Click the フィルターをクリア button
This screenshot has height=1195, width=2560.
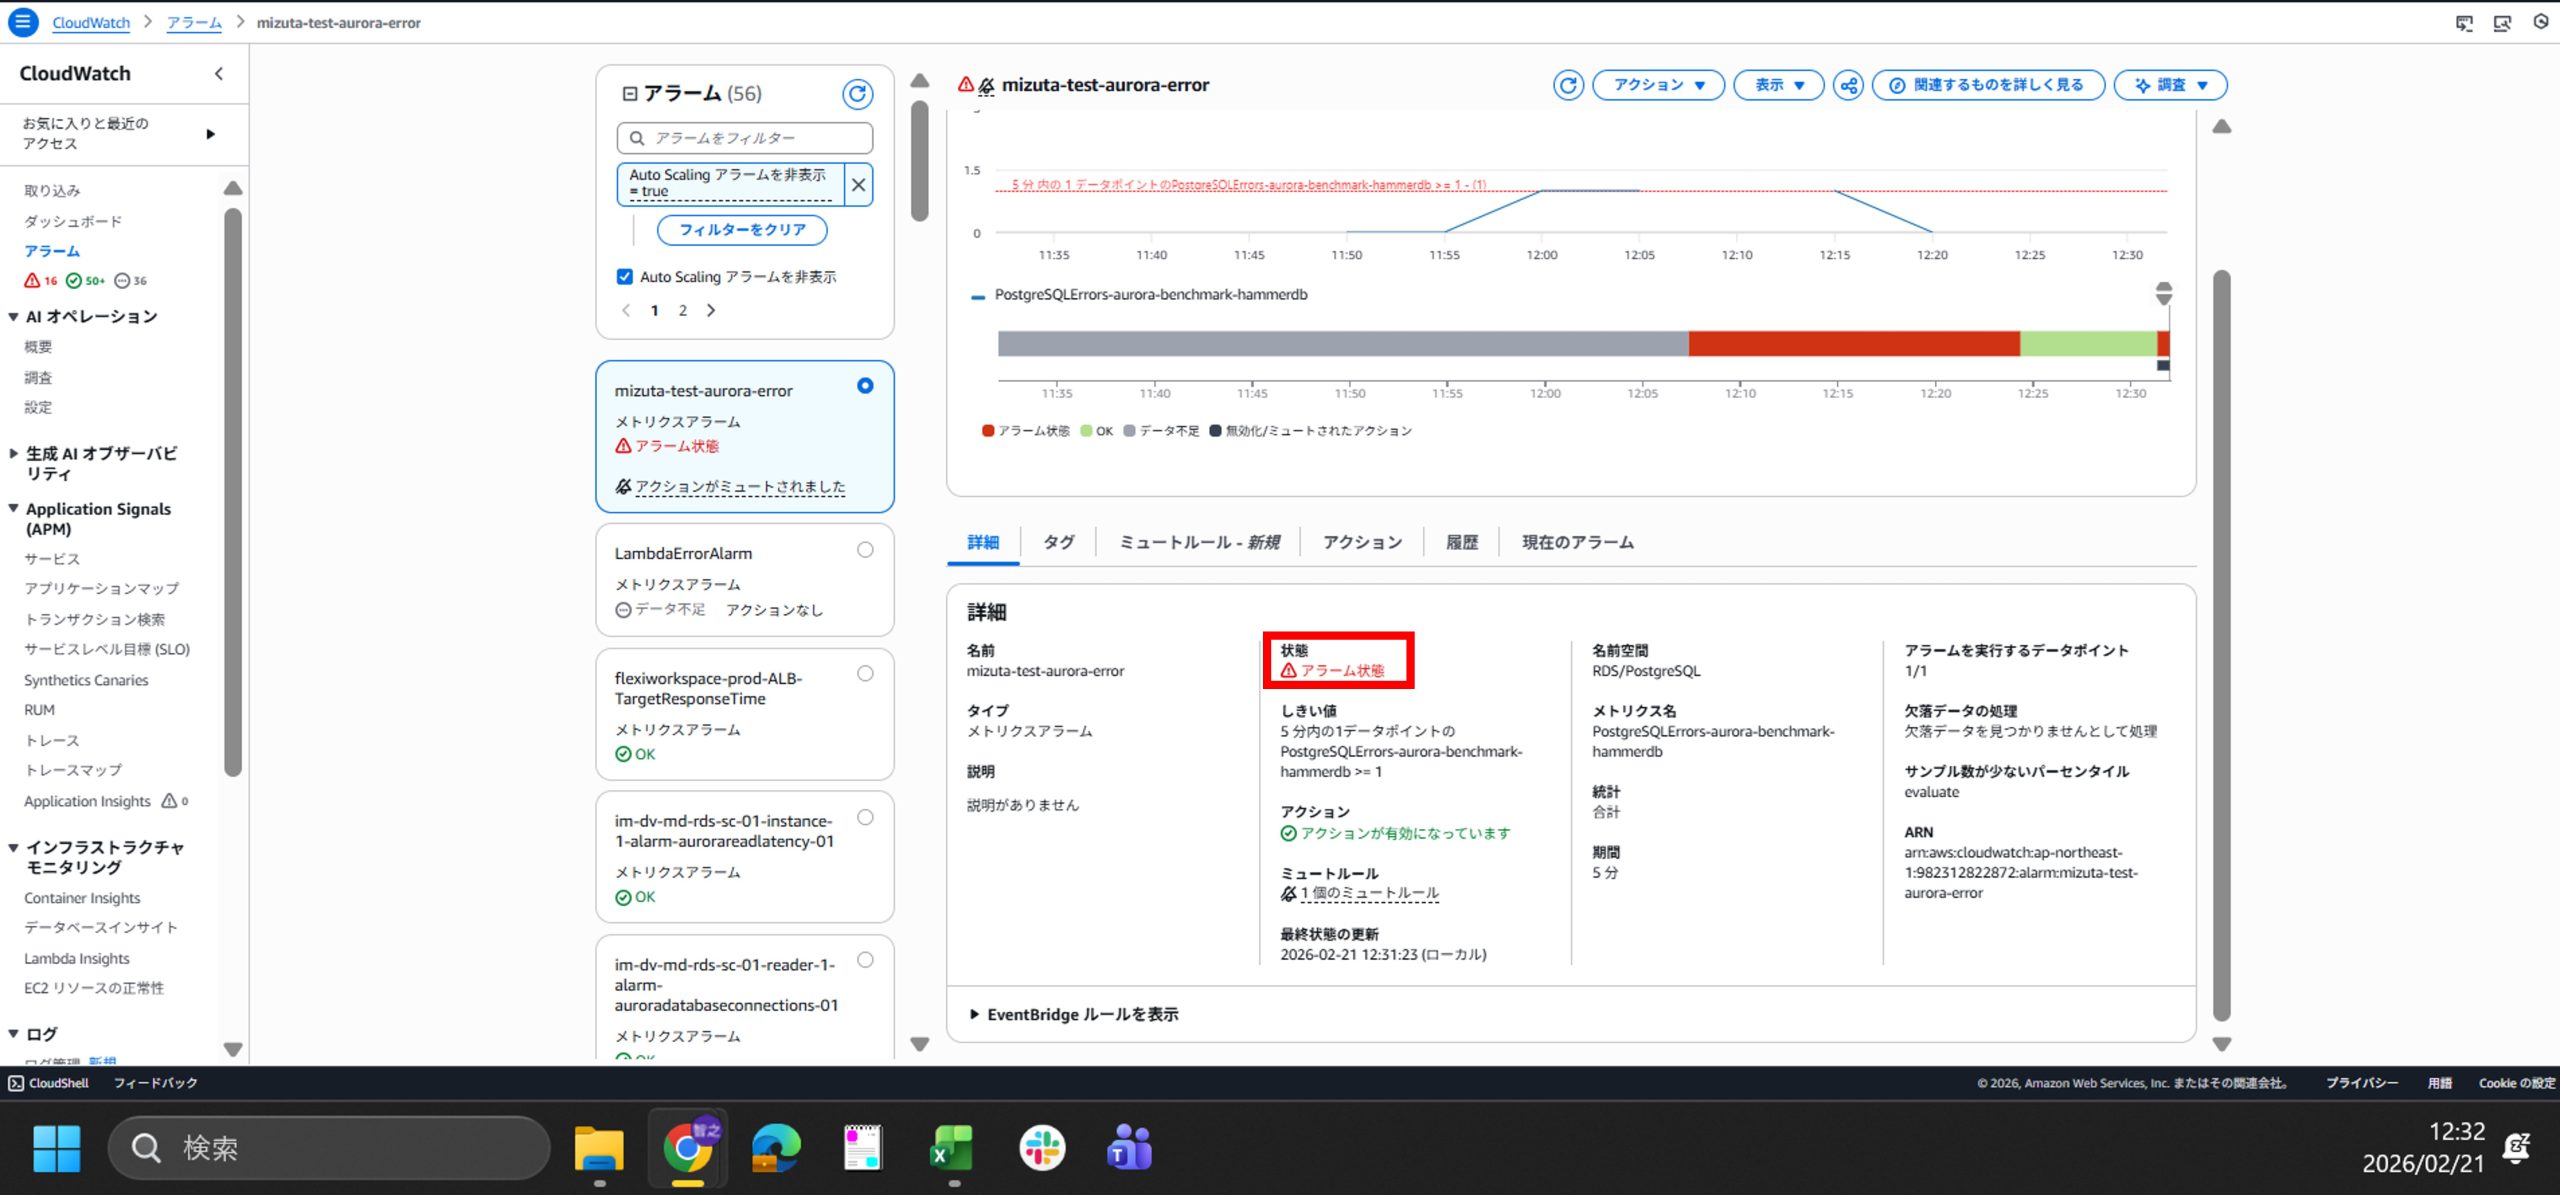741,230
